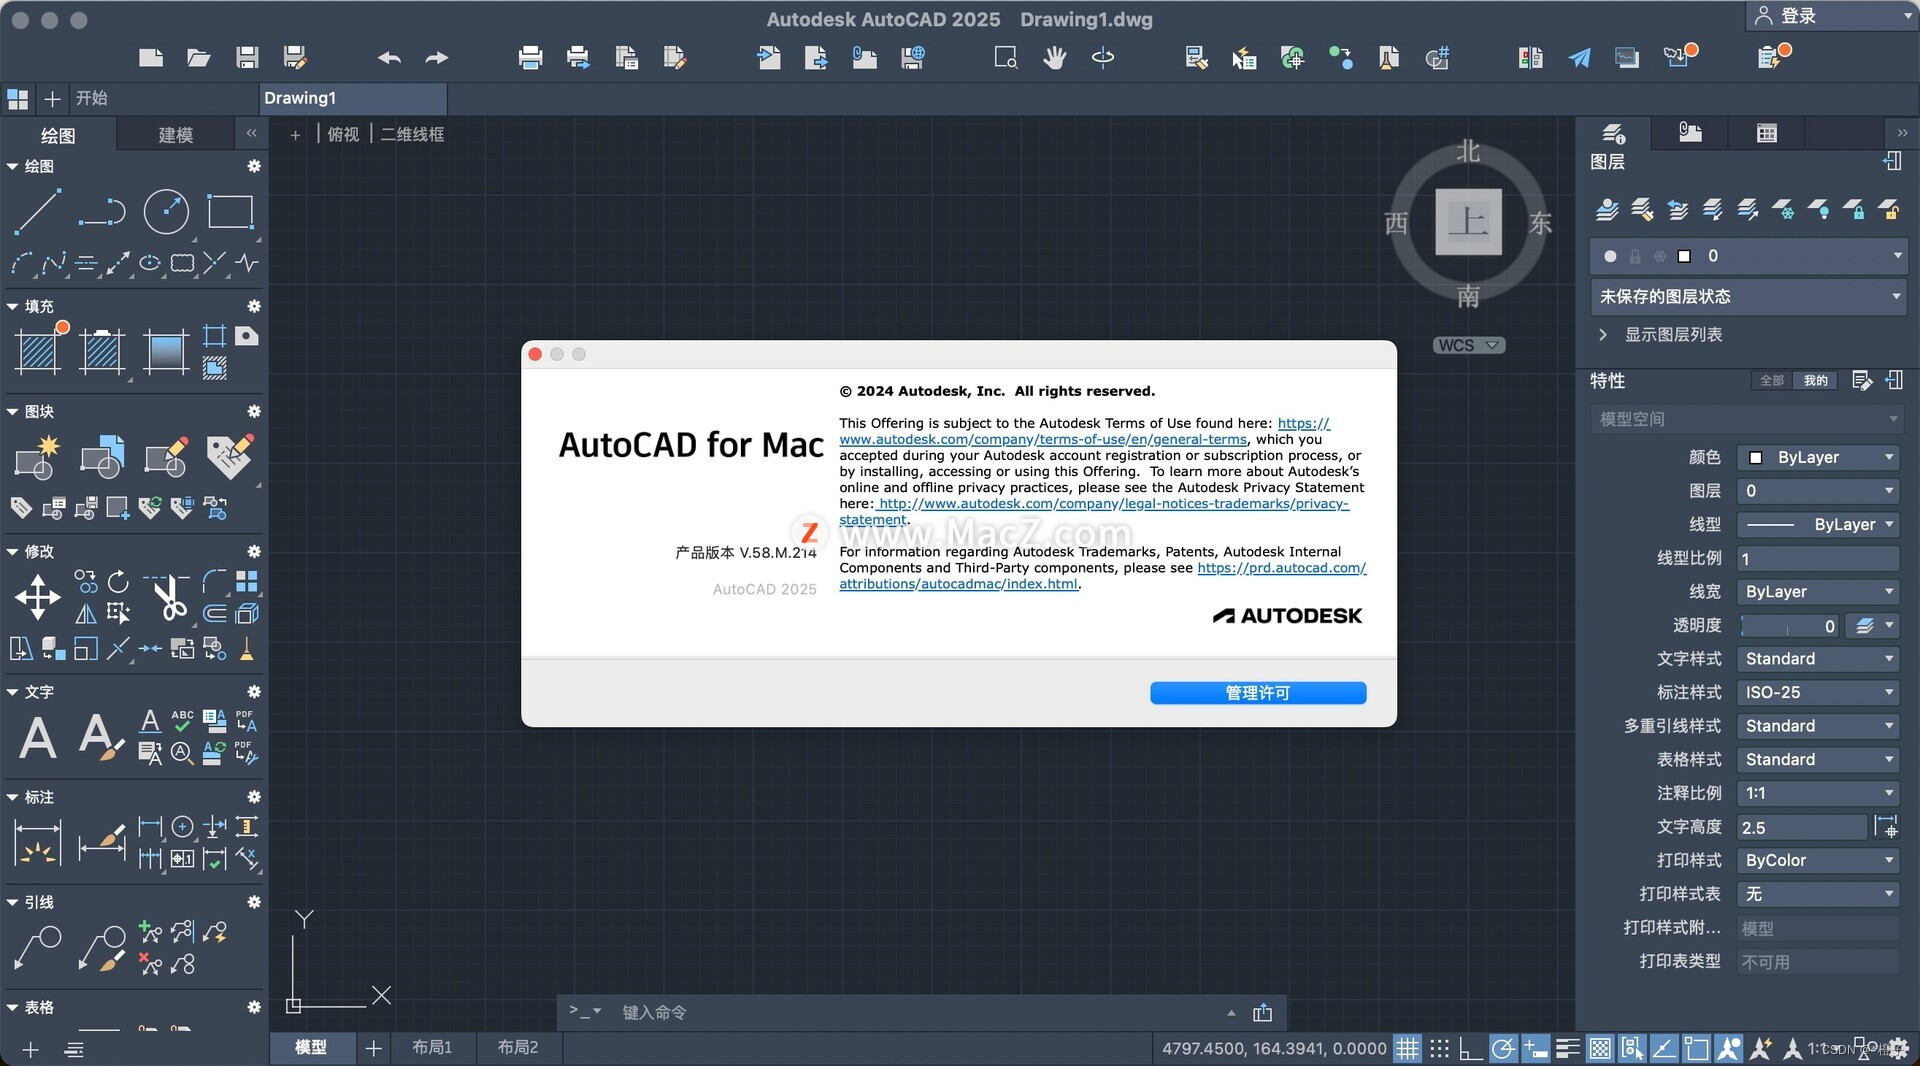
Task: Open the general-terms link in About dialog
Action: [x=1043, y=439]
